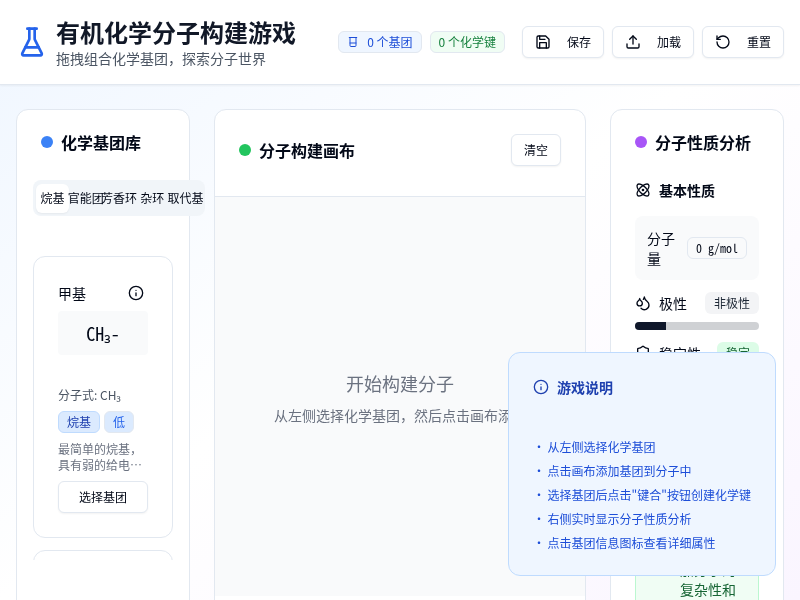The image size is (800, 600).
Task: Click 选择基团 on the 甲基 card
Action: pos(103,497)
